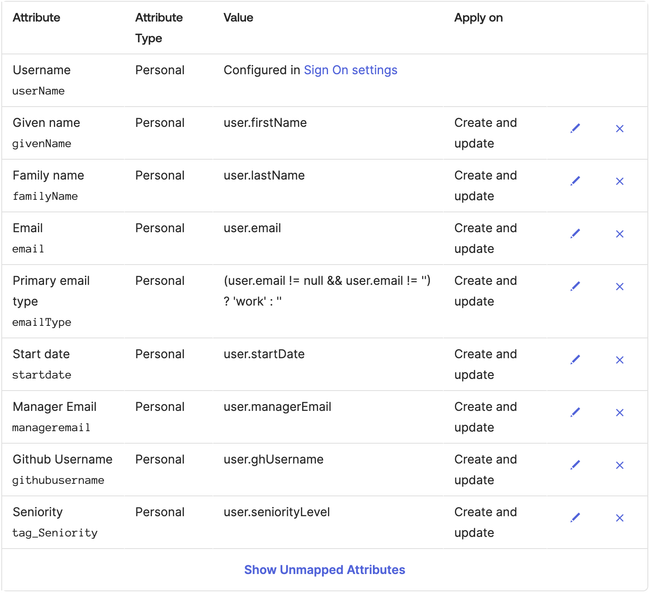This screenshot has height=593, width=650.
Task: Delete the Start date attribute mapping
Action: (x=620, y=360)
